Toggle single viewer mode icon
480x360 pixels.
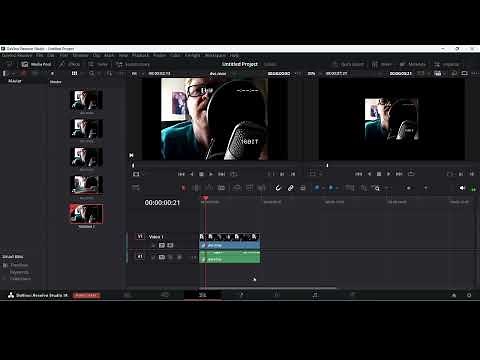coord(464,73)
